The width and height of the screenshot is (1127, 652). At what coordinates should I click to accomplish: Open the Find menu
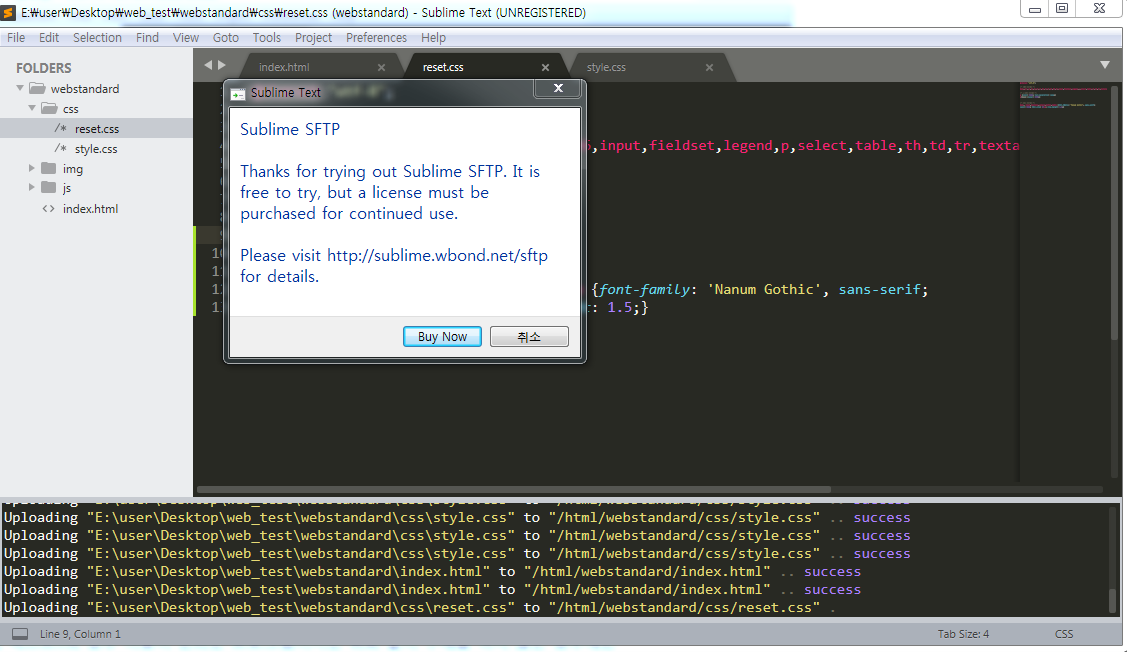pos(147,37)
